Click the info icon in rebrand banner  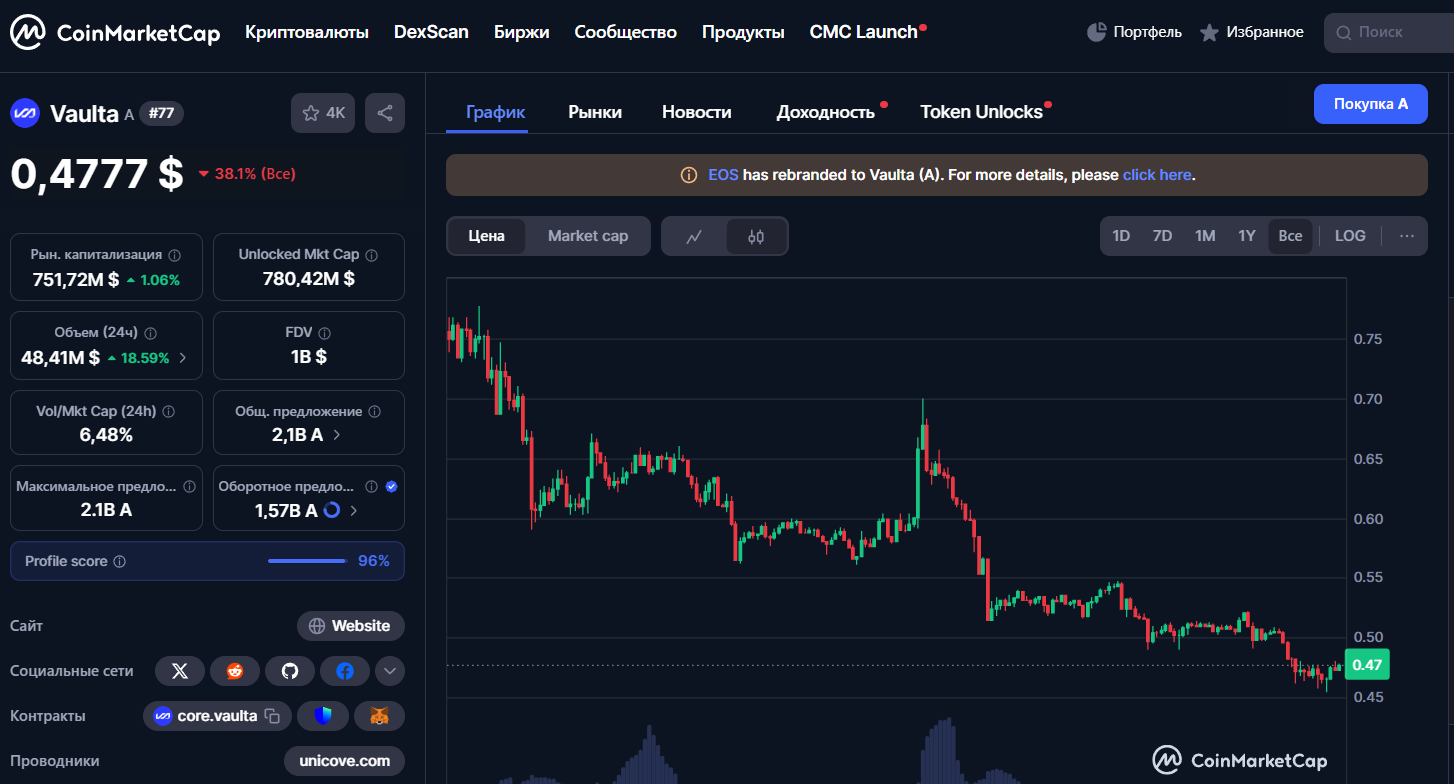pos(689,175)
